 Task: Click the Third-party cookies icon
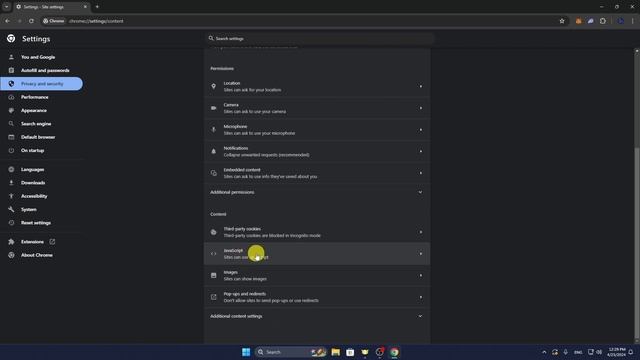click(213, 232)
